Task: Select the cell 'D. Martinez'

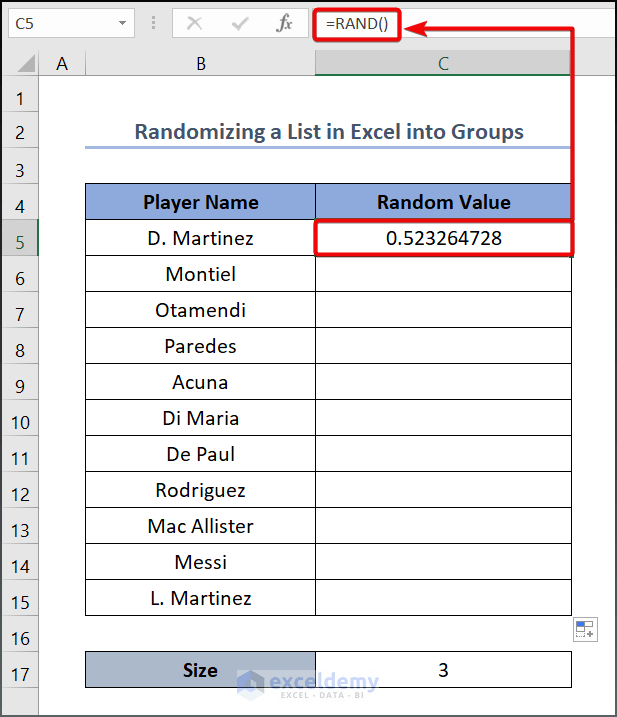Action: pyautogui.click(x=200, y=238)
